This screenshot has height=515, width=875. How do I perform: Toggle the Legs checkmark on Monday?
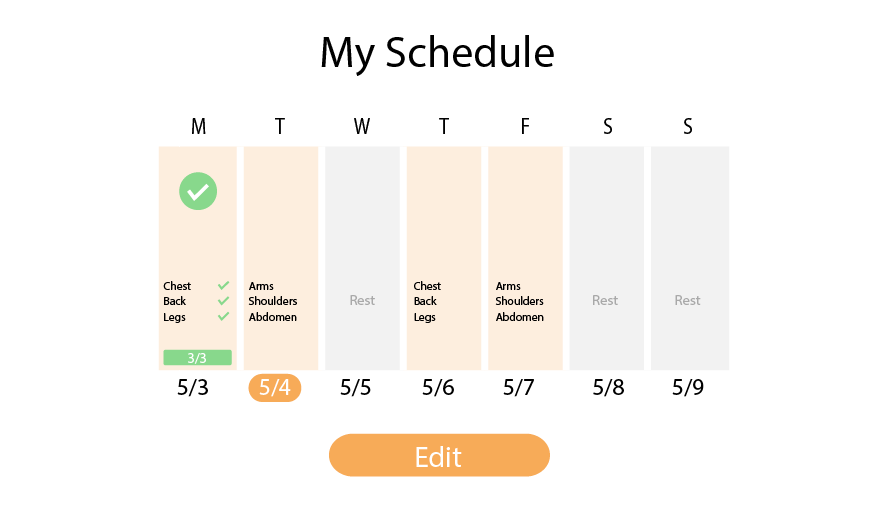pyautogui.click(x=223, y=316)
